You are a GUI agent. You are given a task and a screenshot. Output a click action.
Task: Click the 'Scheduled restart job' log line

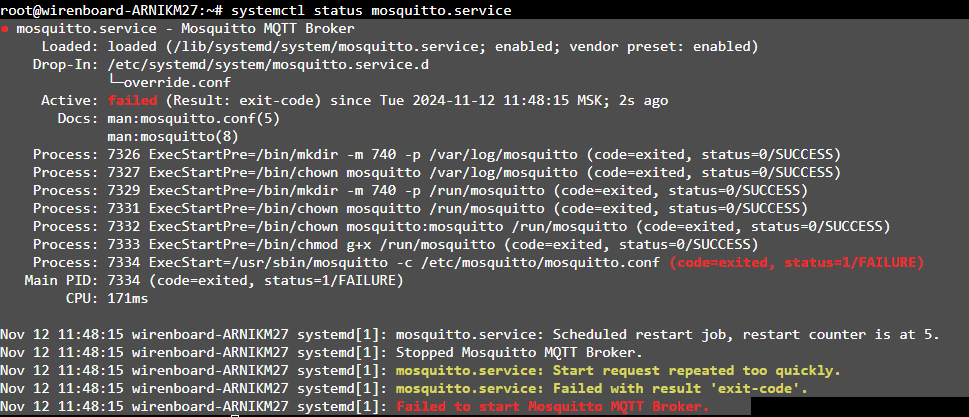470,335
